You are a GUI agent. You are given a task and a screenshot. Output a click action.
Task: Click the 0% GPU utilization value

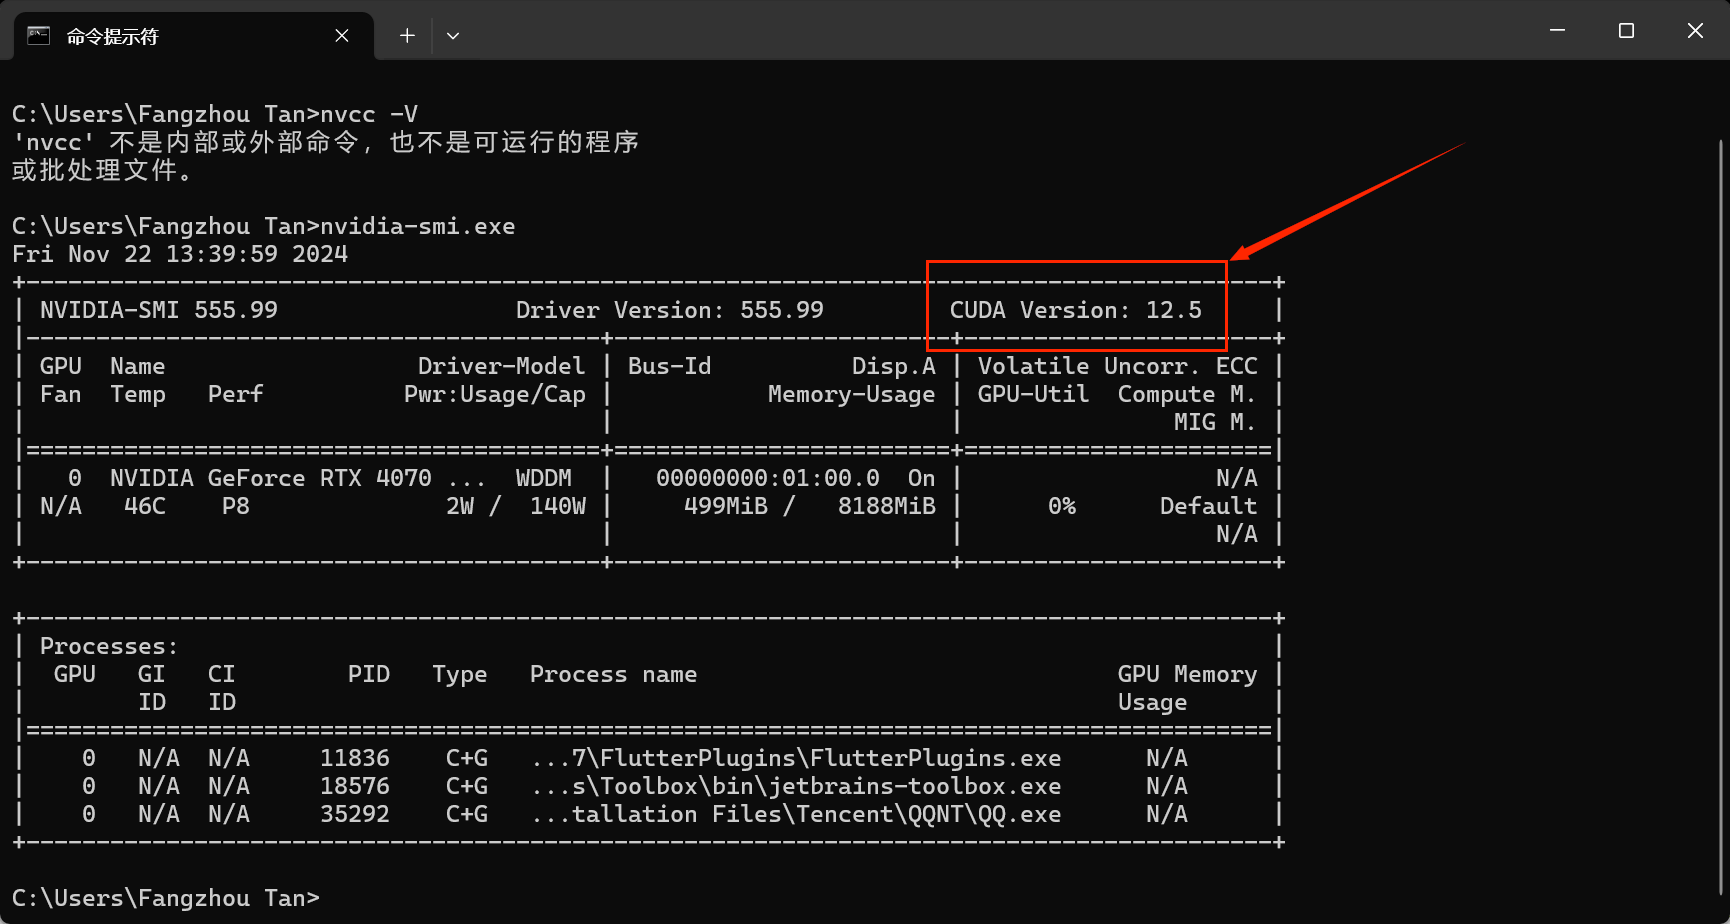click(x=1062, y=506)
